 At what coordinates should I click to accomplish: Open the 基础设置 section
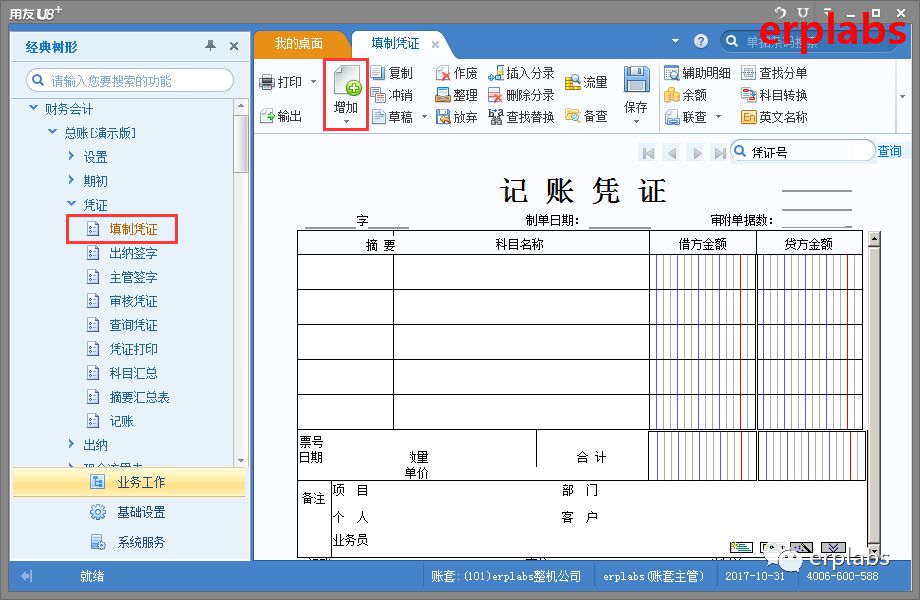coord(128,512)
